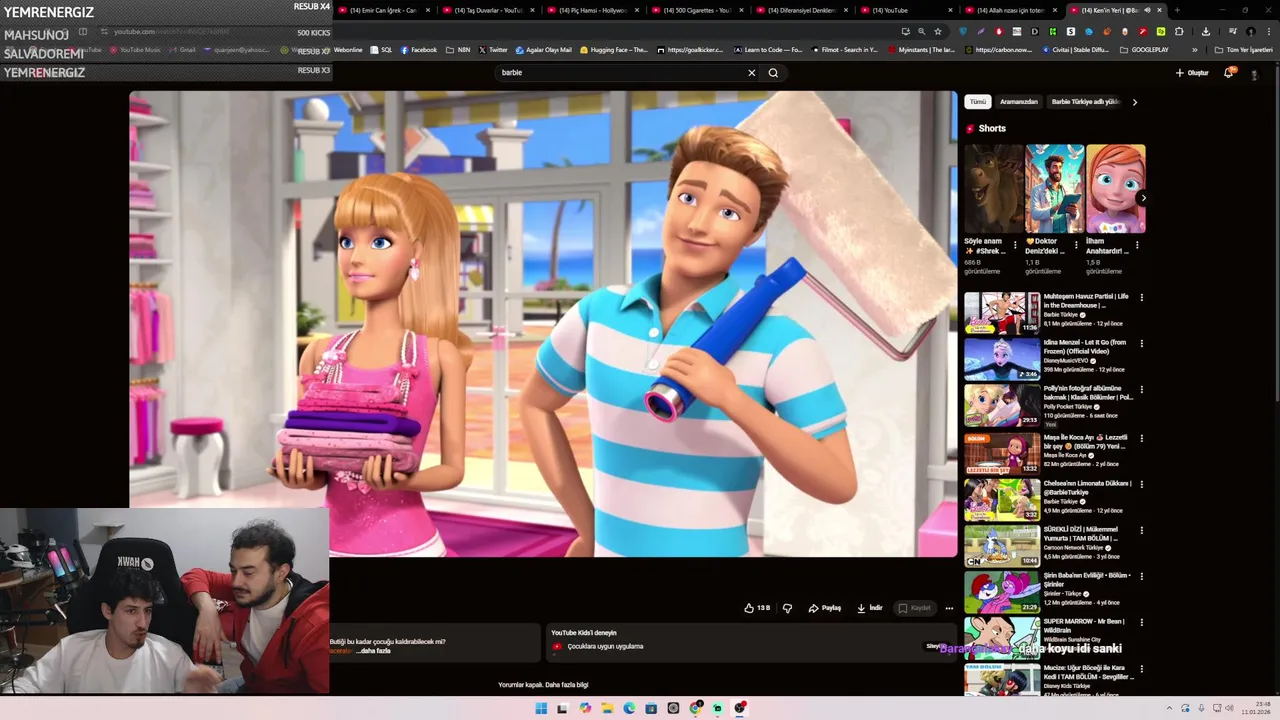
Task: Open the Learn to Code bookmark
Action: pos(768,50)
